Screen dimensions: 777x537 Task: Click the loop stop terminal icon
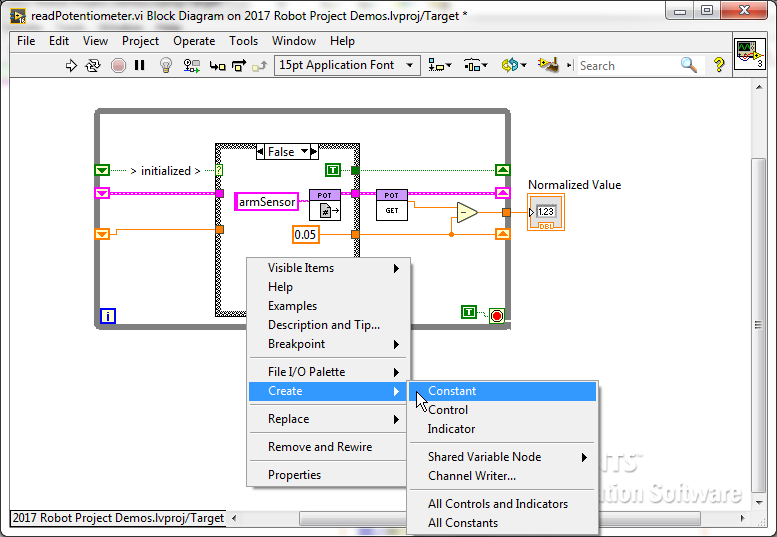pos(497,315)
